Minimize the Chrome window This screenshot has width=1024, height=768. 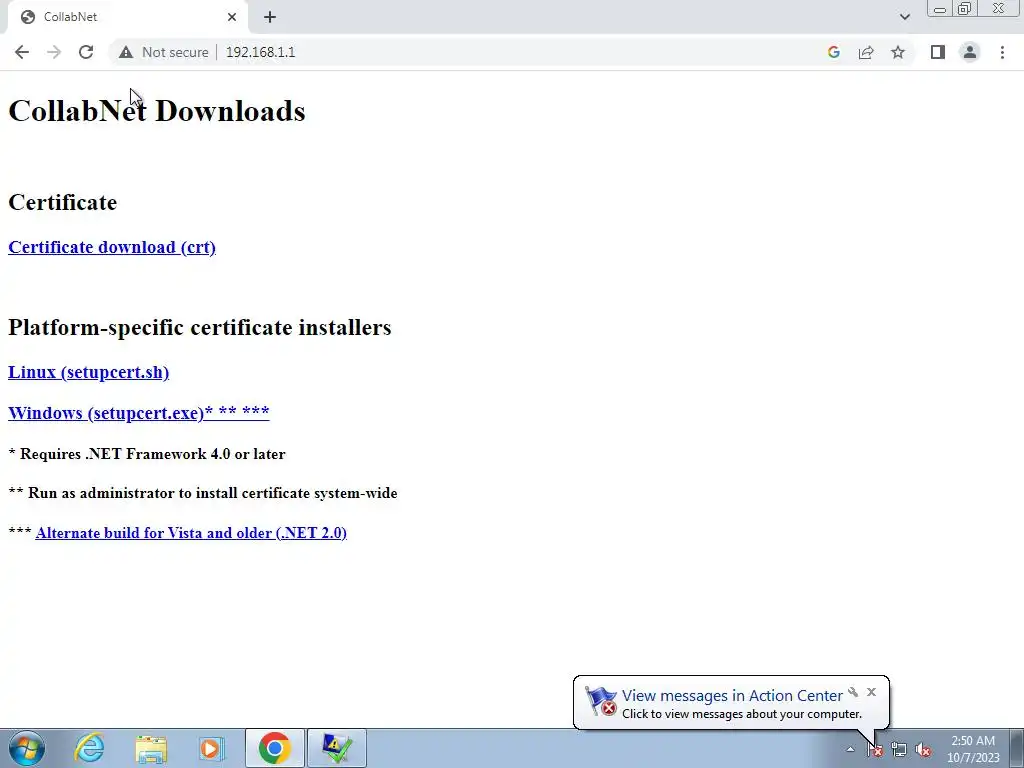click(940, 8)
